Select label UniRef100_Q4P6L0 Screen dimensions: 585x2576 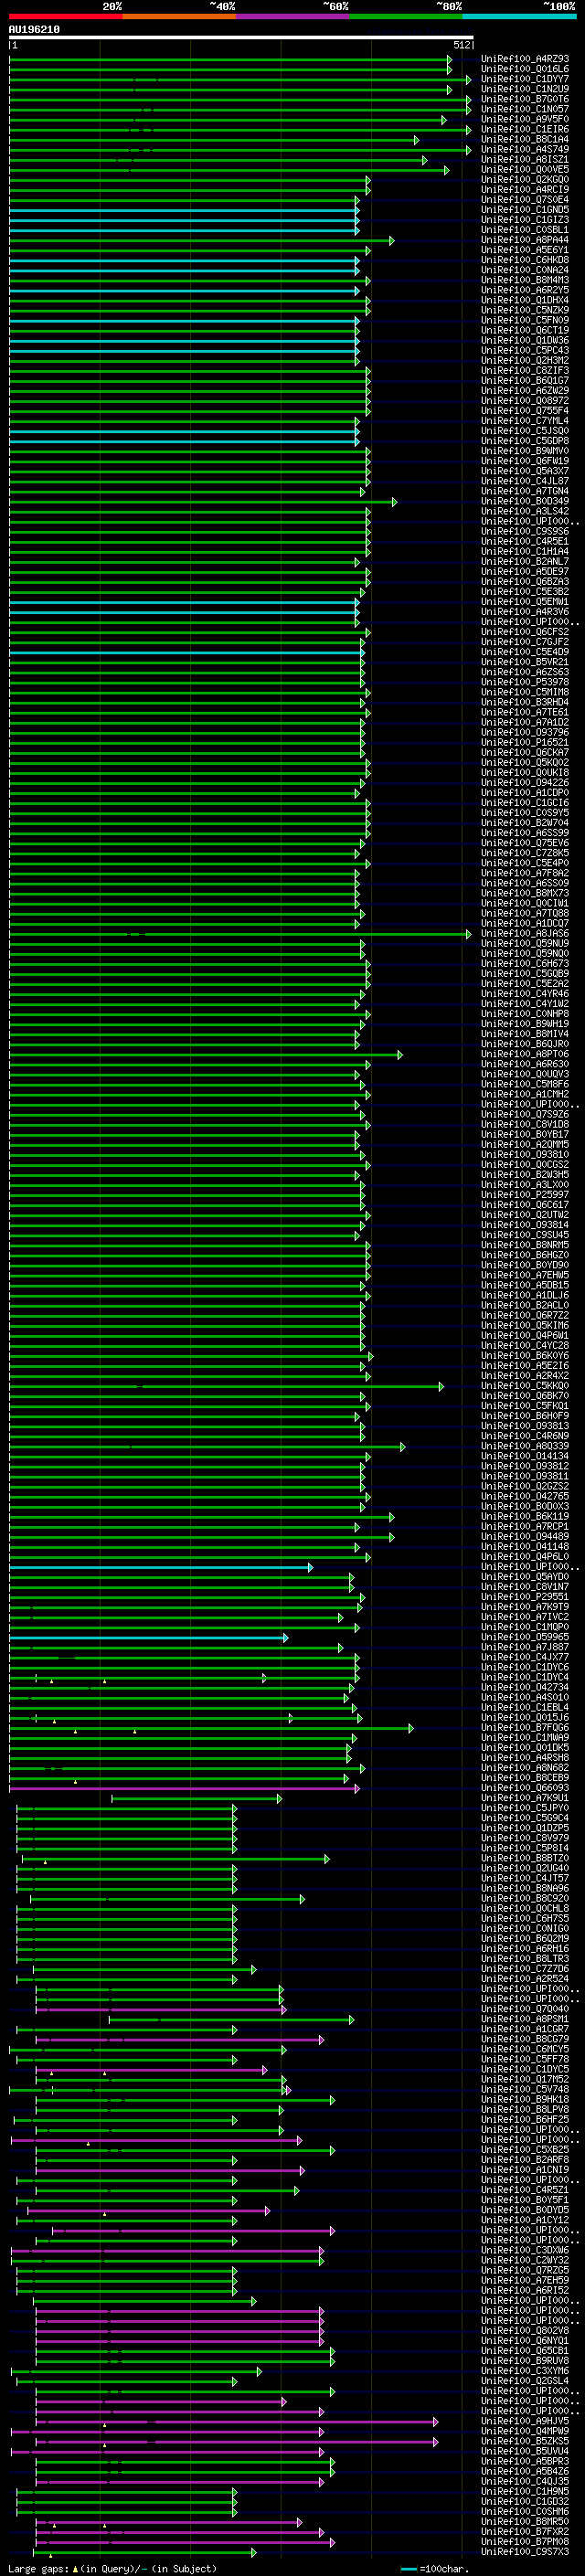(525, 1557)
